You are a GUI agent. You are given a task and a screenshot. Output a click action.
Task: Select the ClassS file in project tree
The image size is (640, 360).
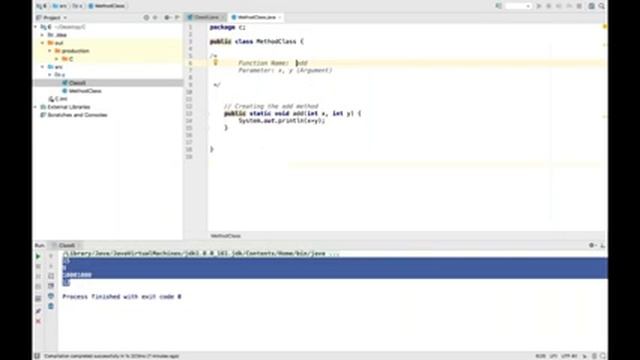point(77,83)
